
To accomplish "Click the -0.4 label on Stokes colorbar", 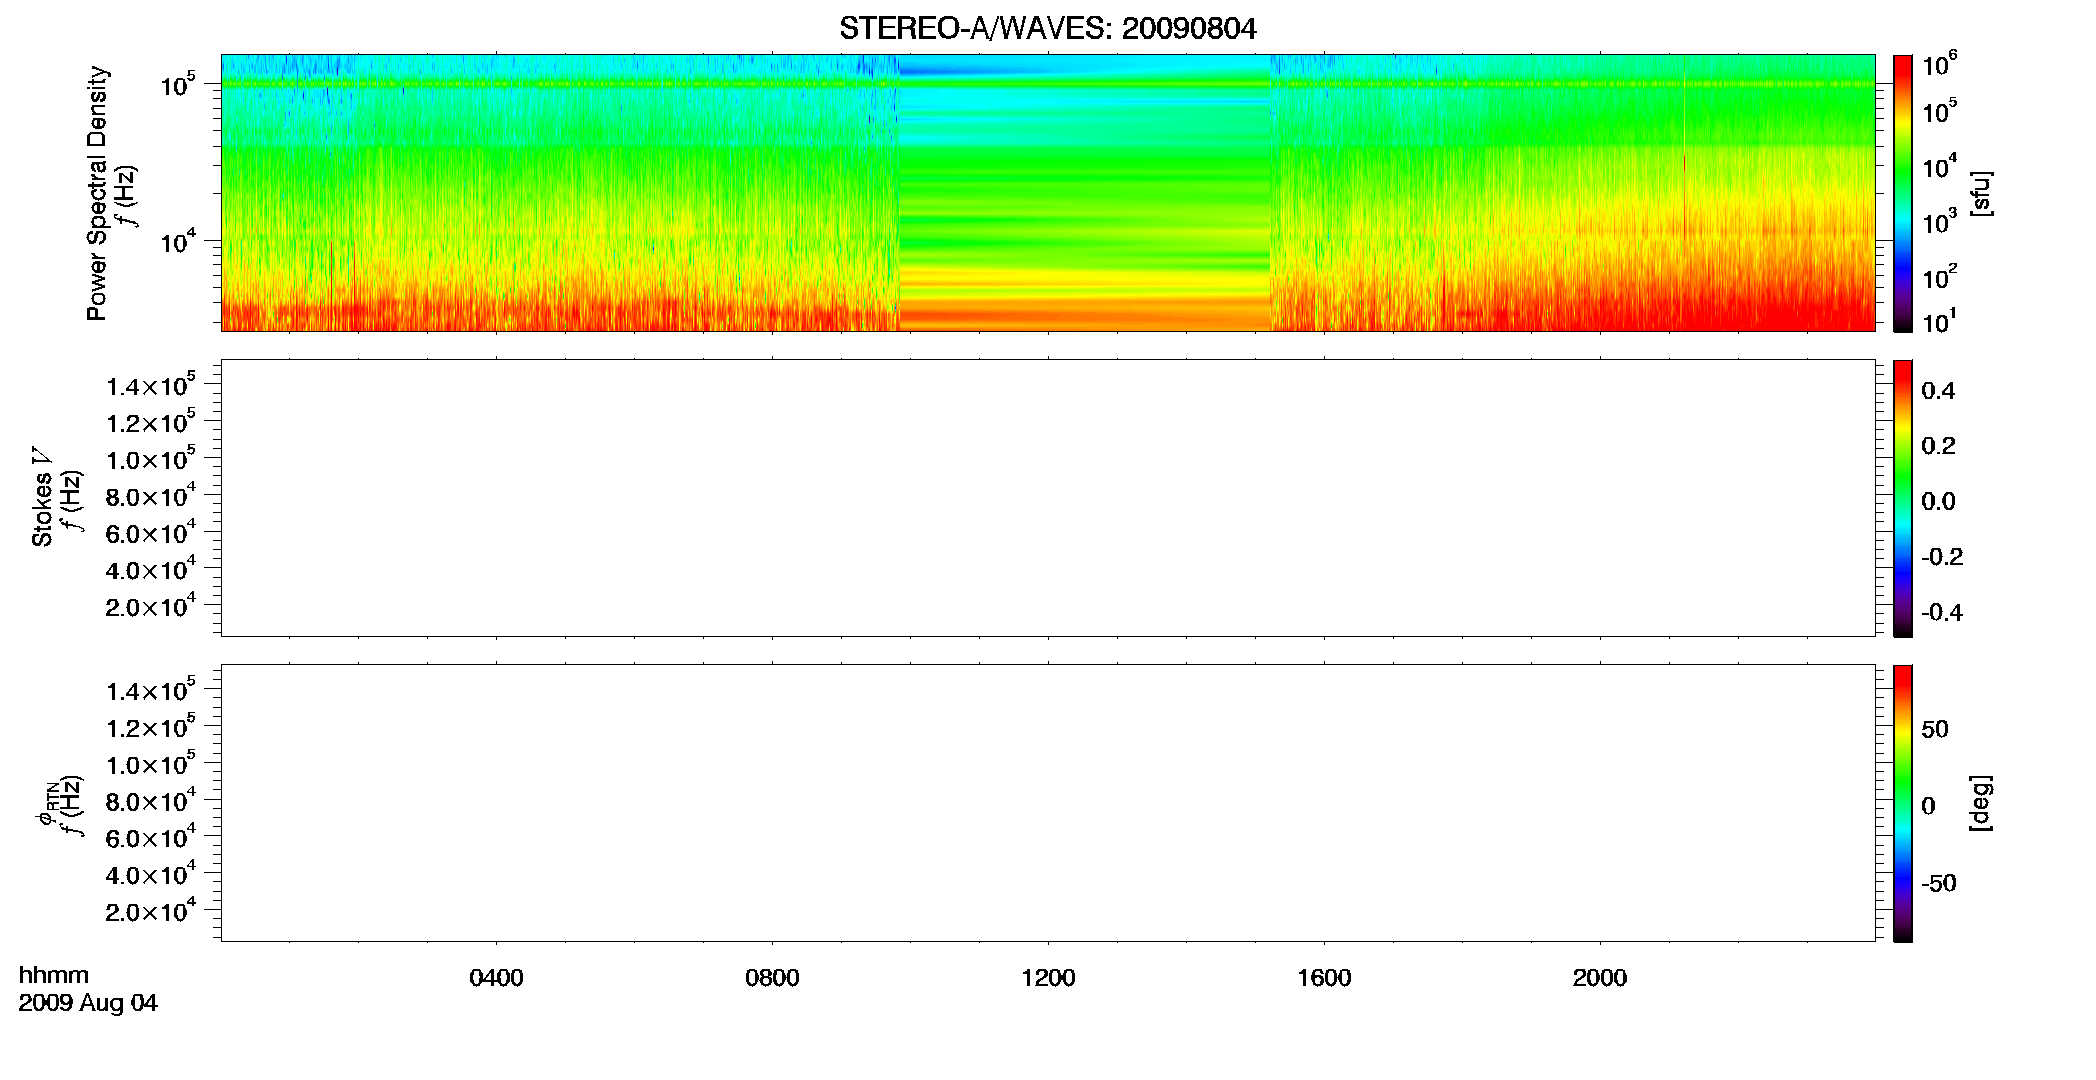I will point(1942,612).
